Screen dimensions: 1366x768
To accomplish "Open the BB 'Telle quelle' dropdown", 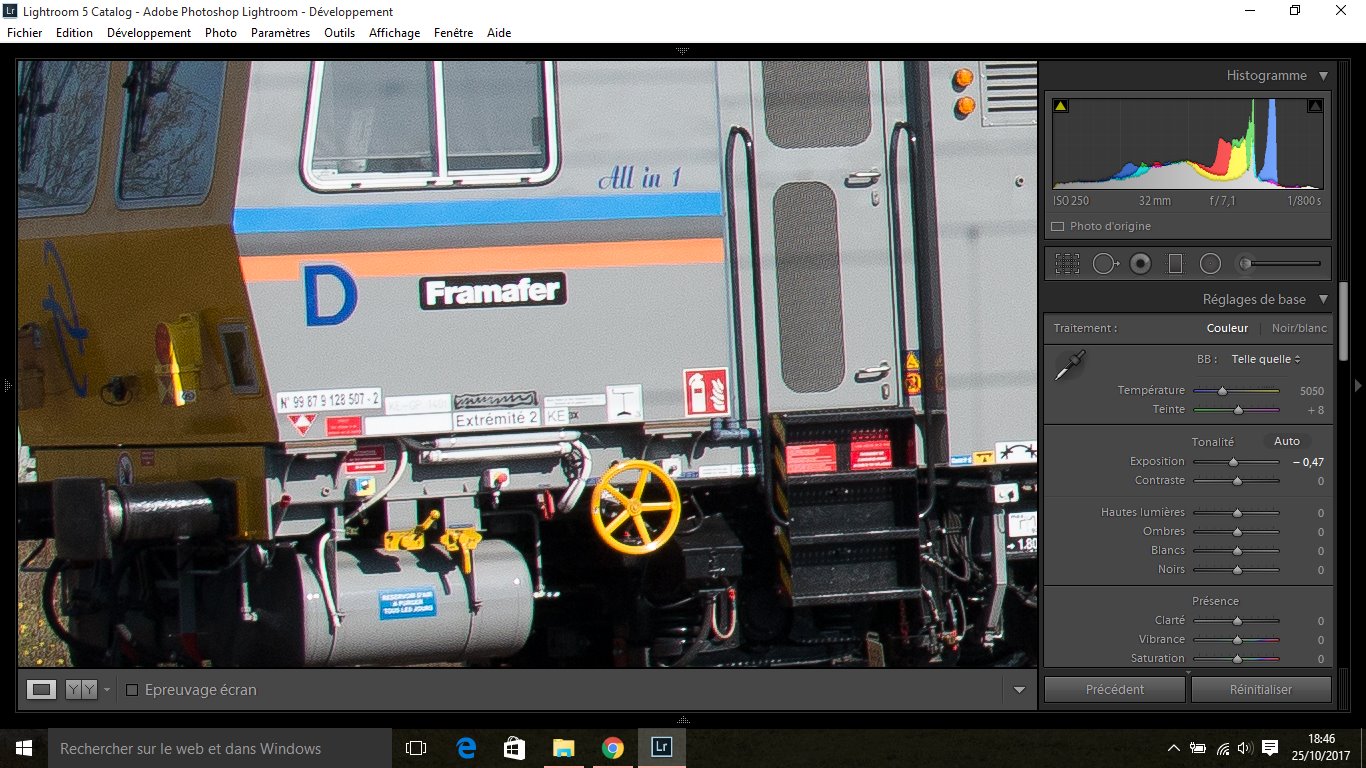I will click(x=1265, y=359).
